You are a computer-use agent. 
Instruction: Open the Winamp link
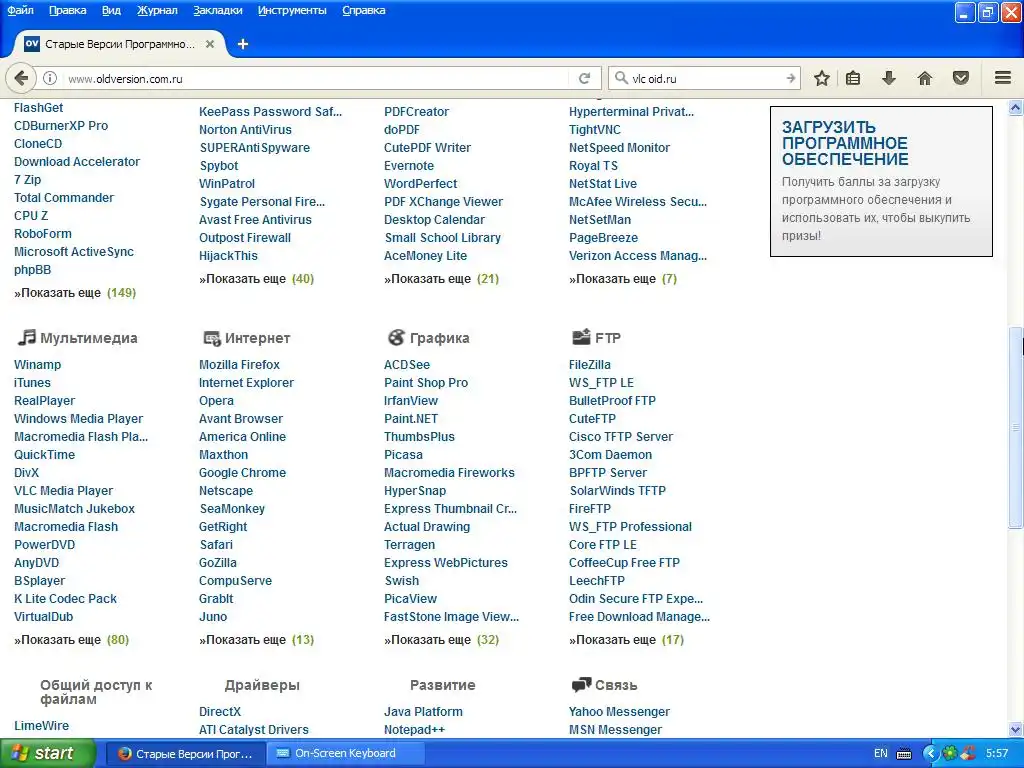coord(37,364)
